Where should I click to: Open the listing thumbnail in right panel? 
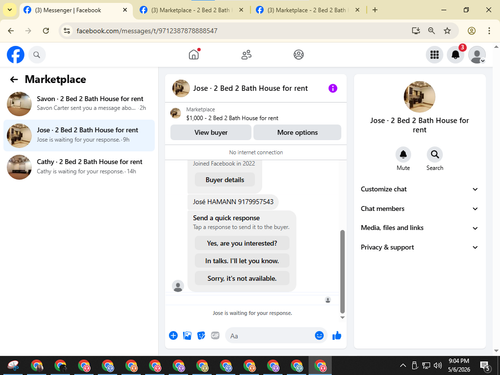pyautogui.click(x=419, y=97)
